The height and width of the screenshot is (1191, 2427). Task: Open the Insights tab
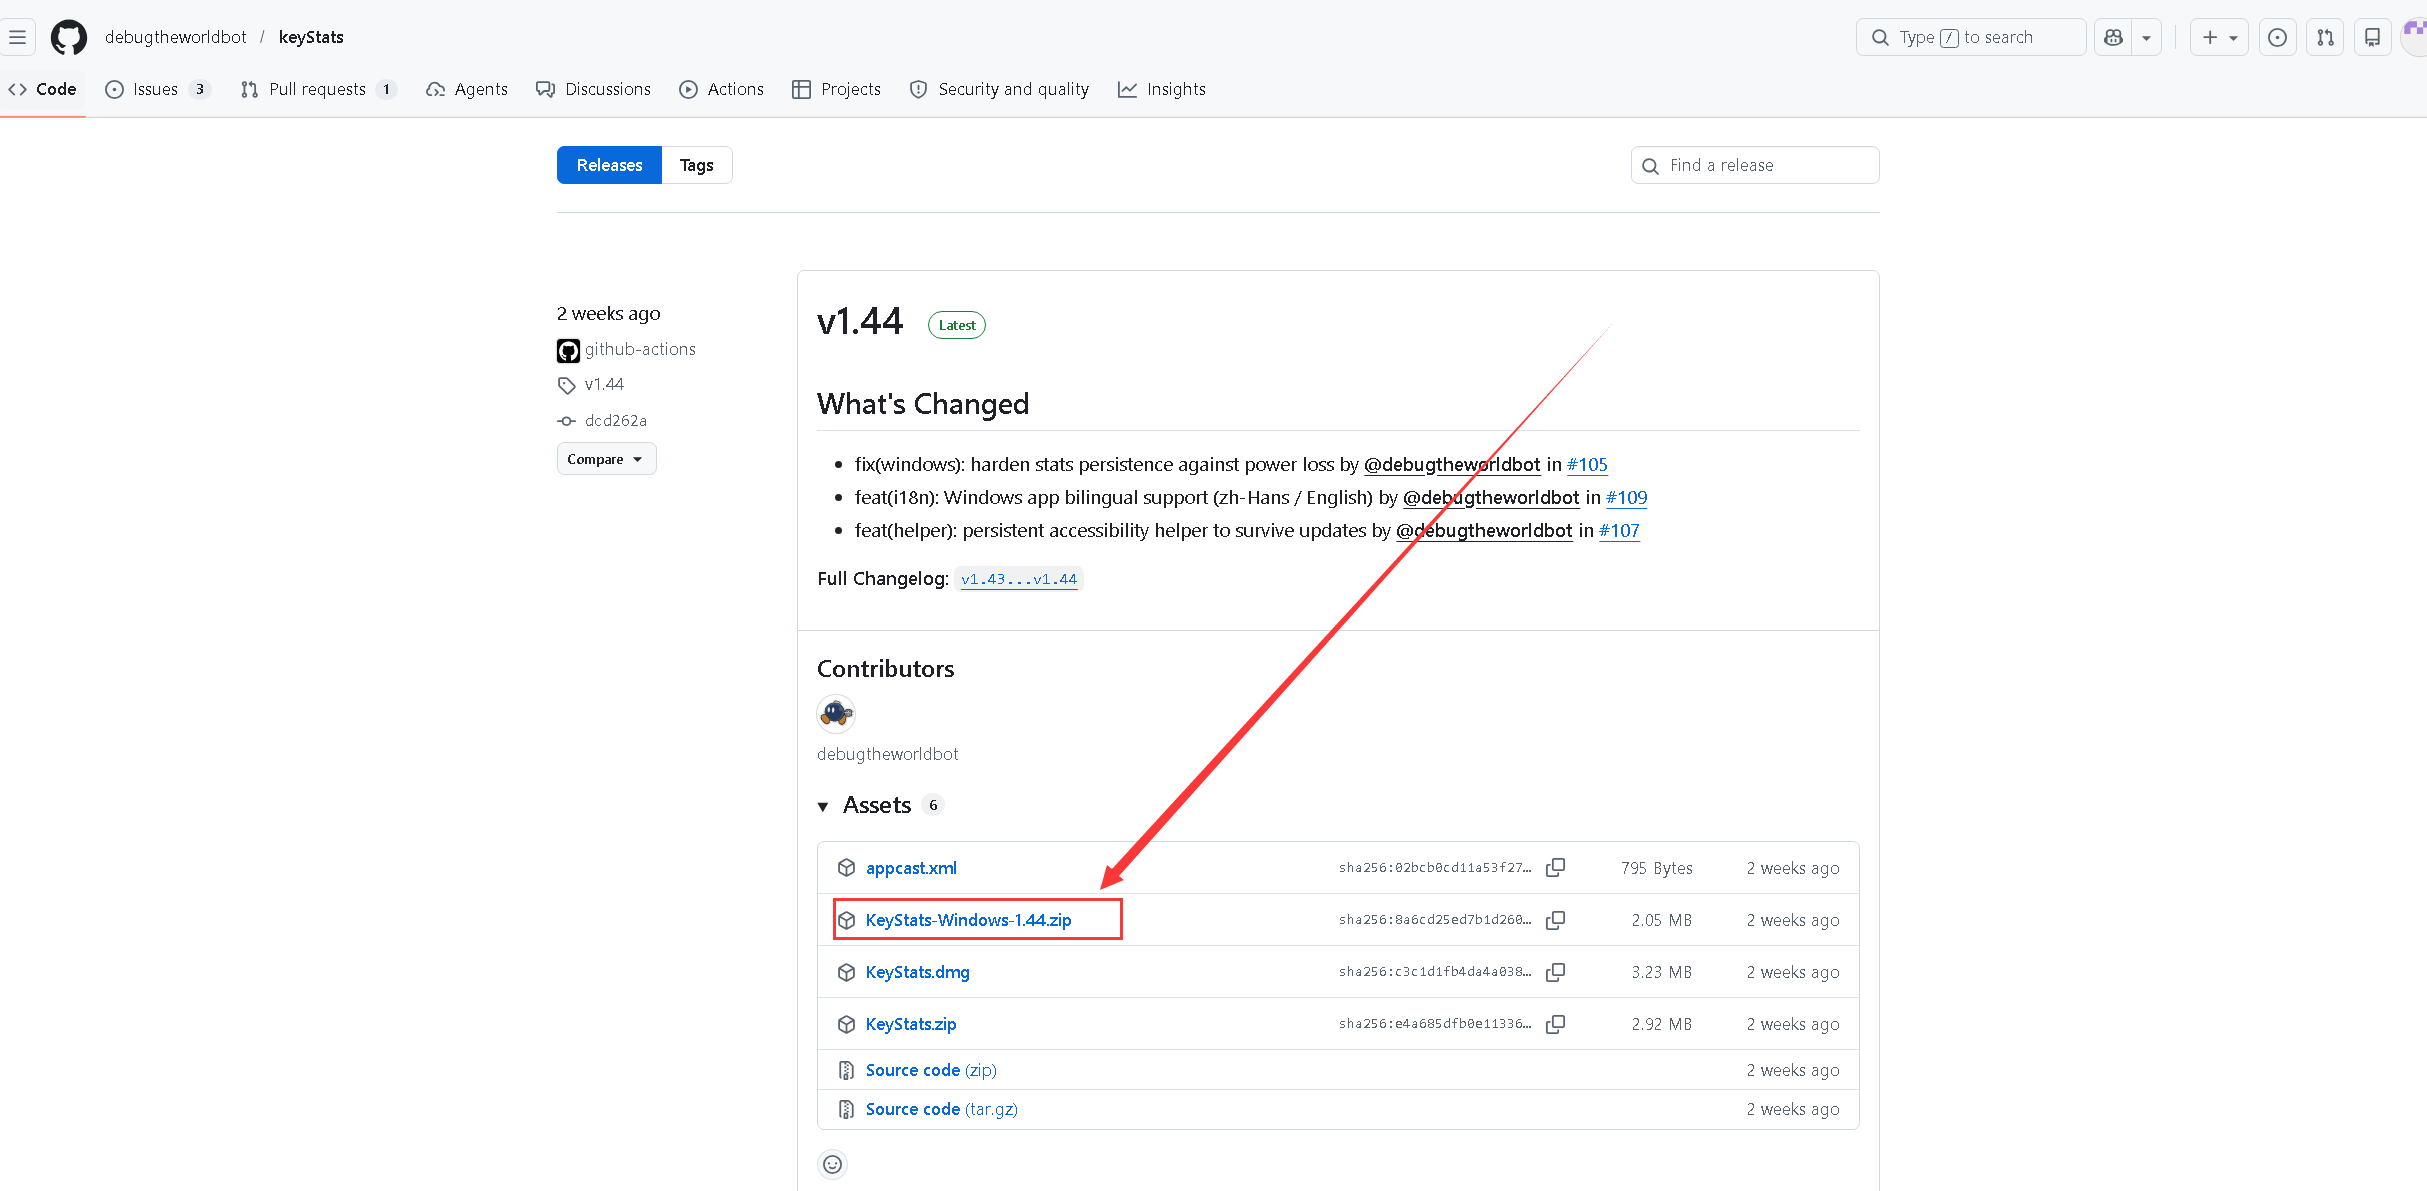(x=1162, y=89)
